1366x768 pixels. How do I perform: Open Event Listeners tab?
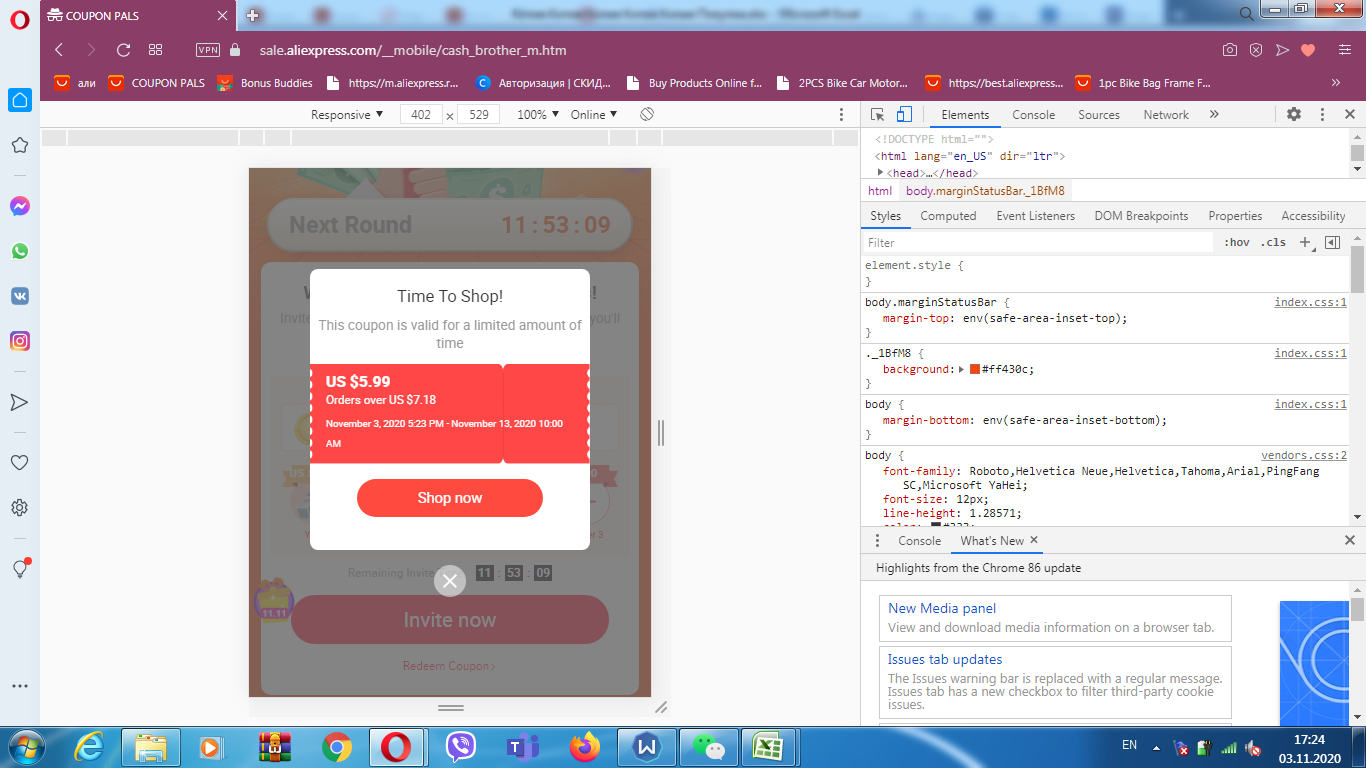tap(1035, 216)
